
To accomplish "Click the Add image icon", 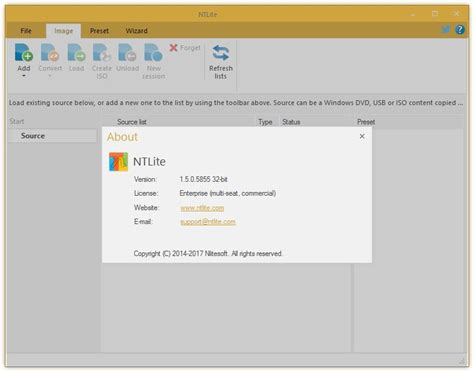I will pos(24,53).
